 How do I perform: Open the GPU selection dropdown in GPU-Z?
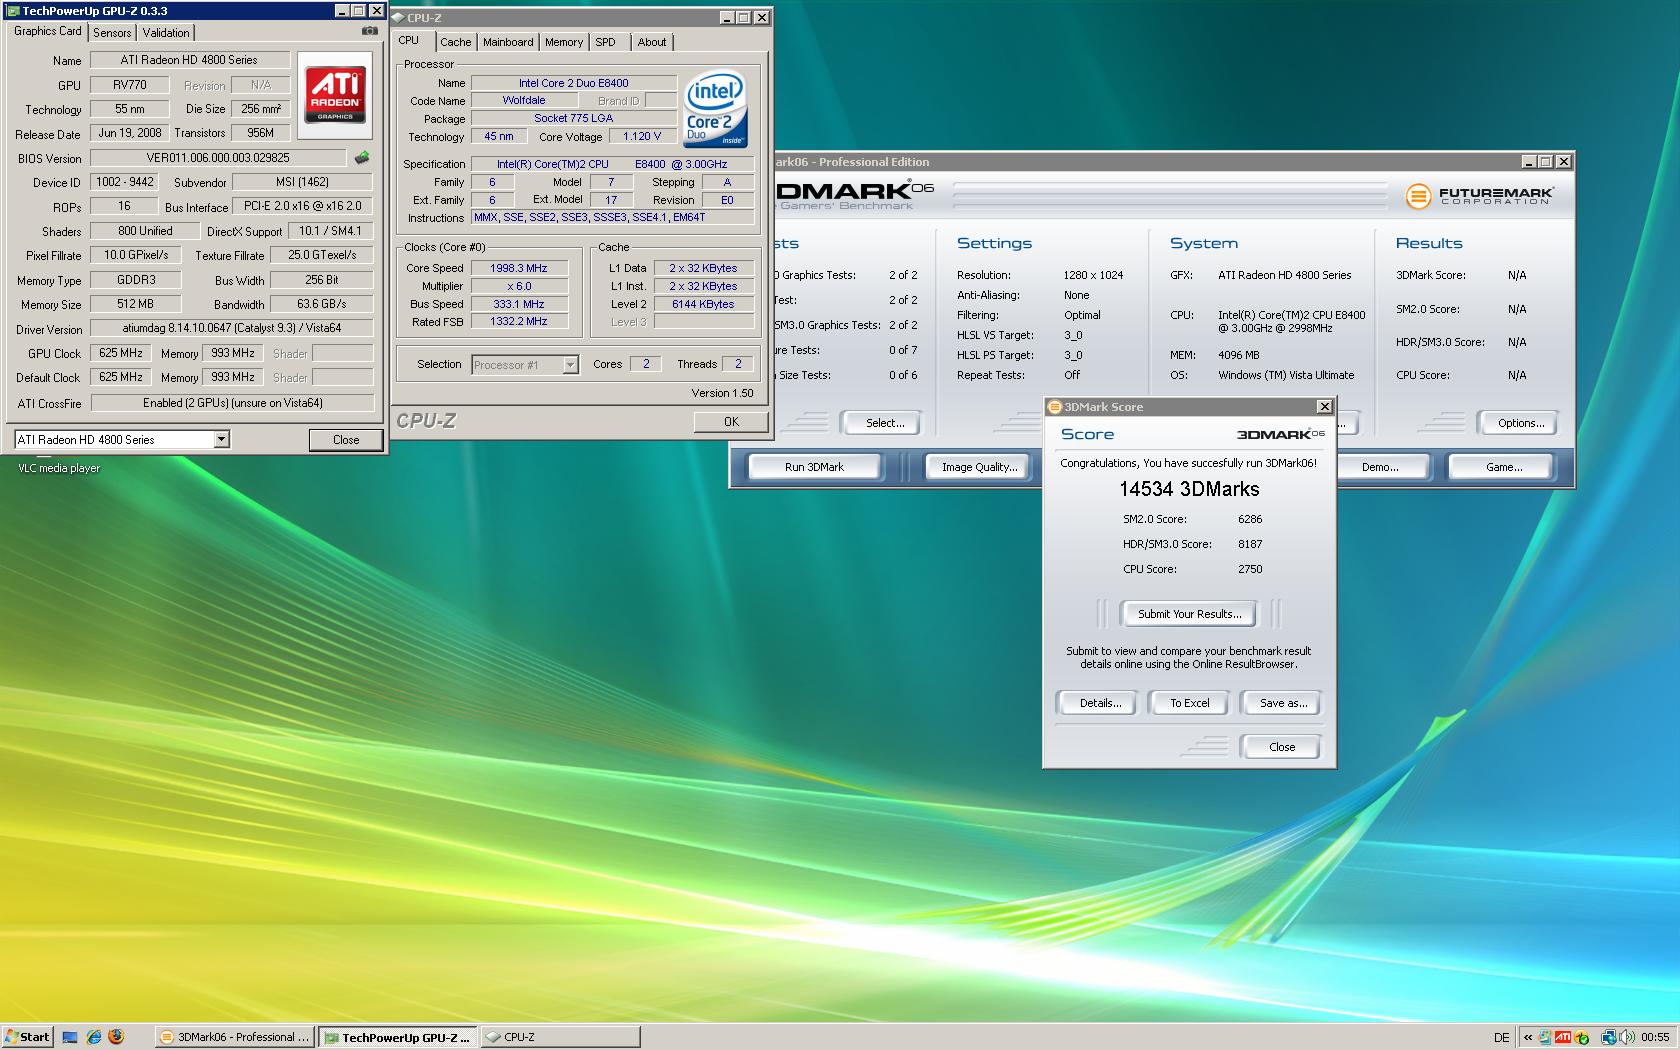pos(222,439)
